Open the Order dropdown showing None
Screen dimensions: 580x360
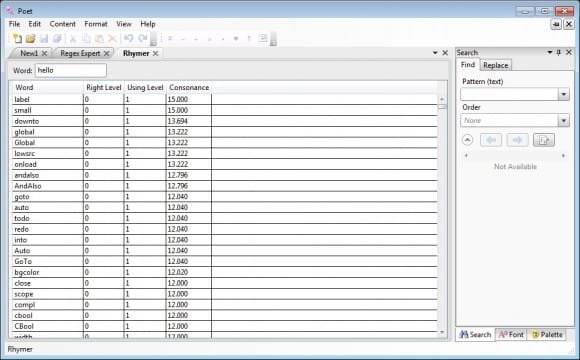pyautogui.click(x=515, y=120)
